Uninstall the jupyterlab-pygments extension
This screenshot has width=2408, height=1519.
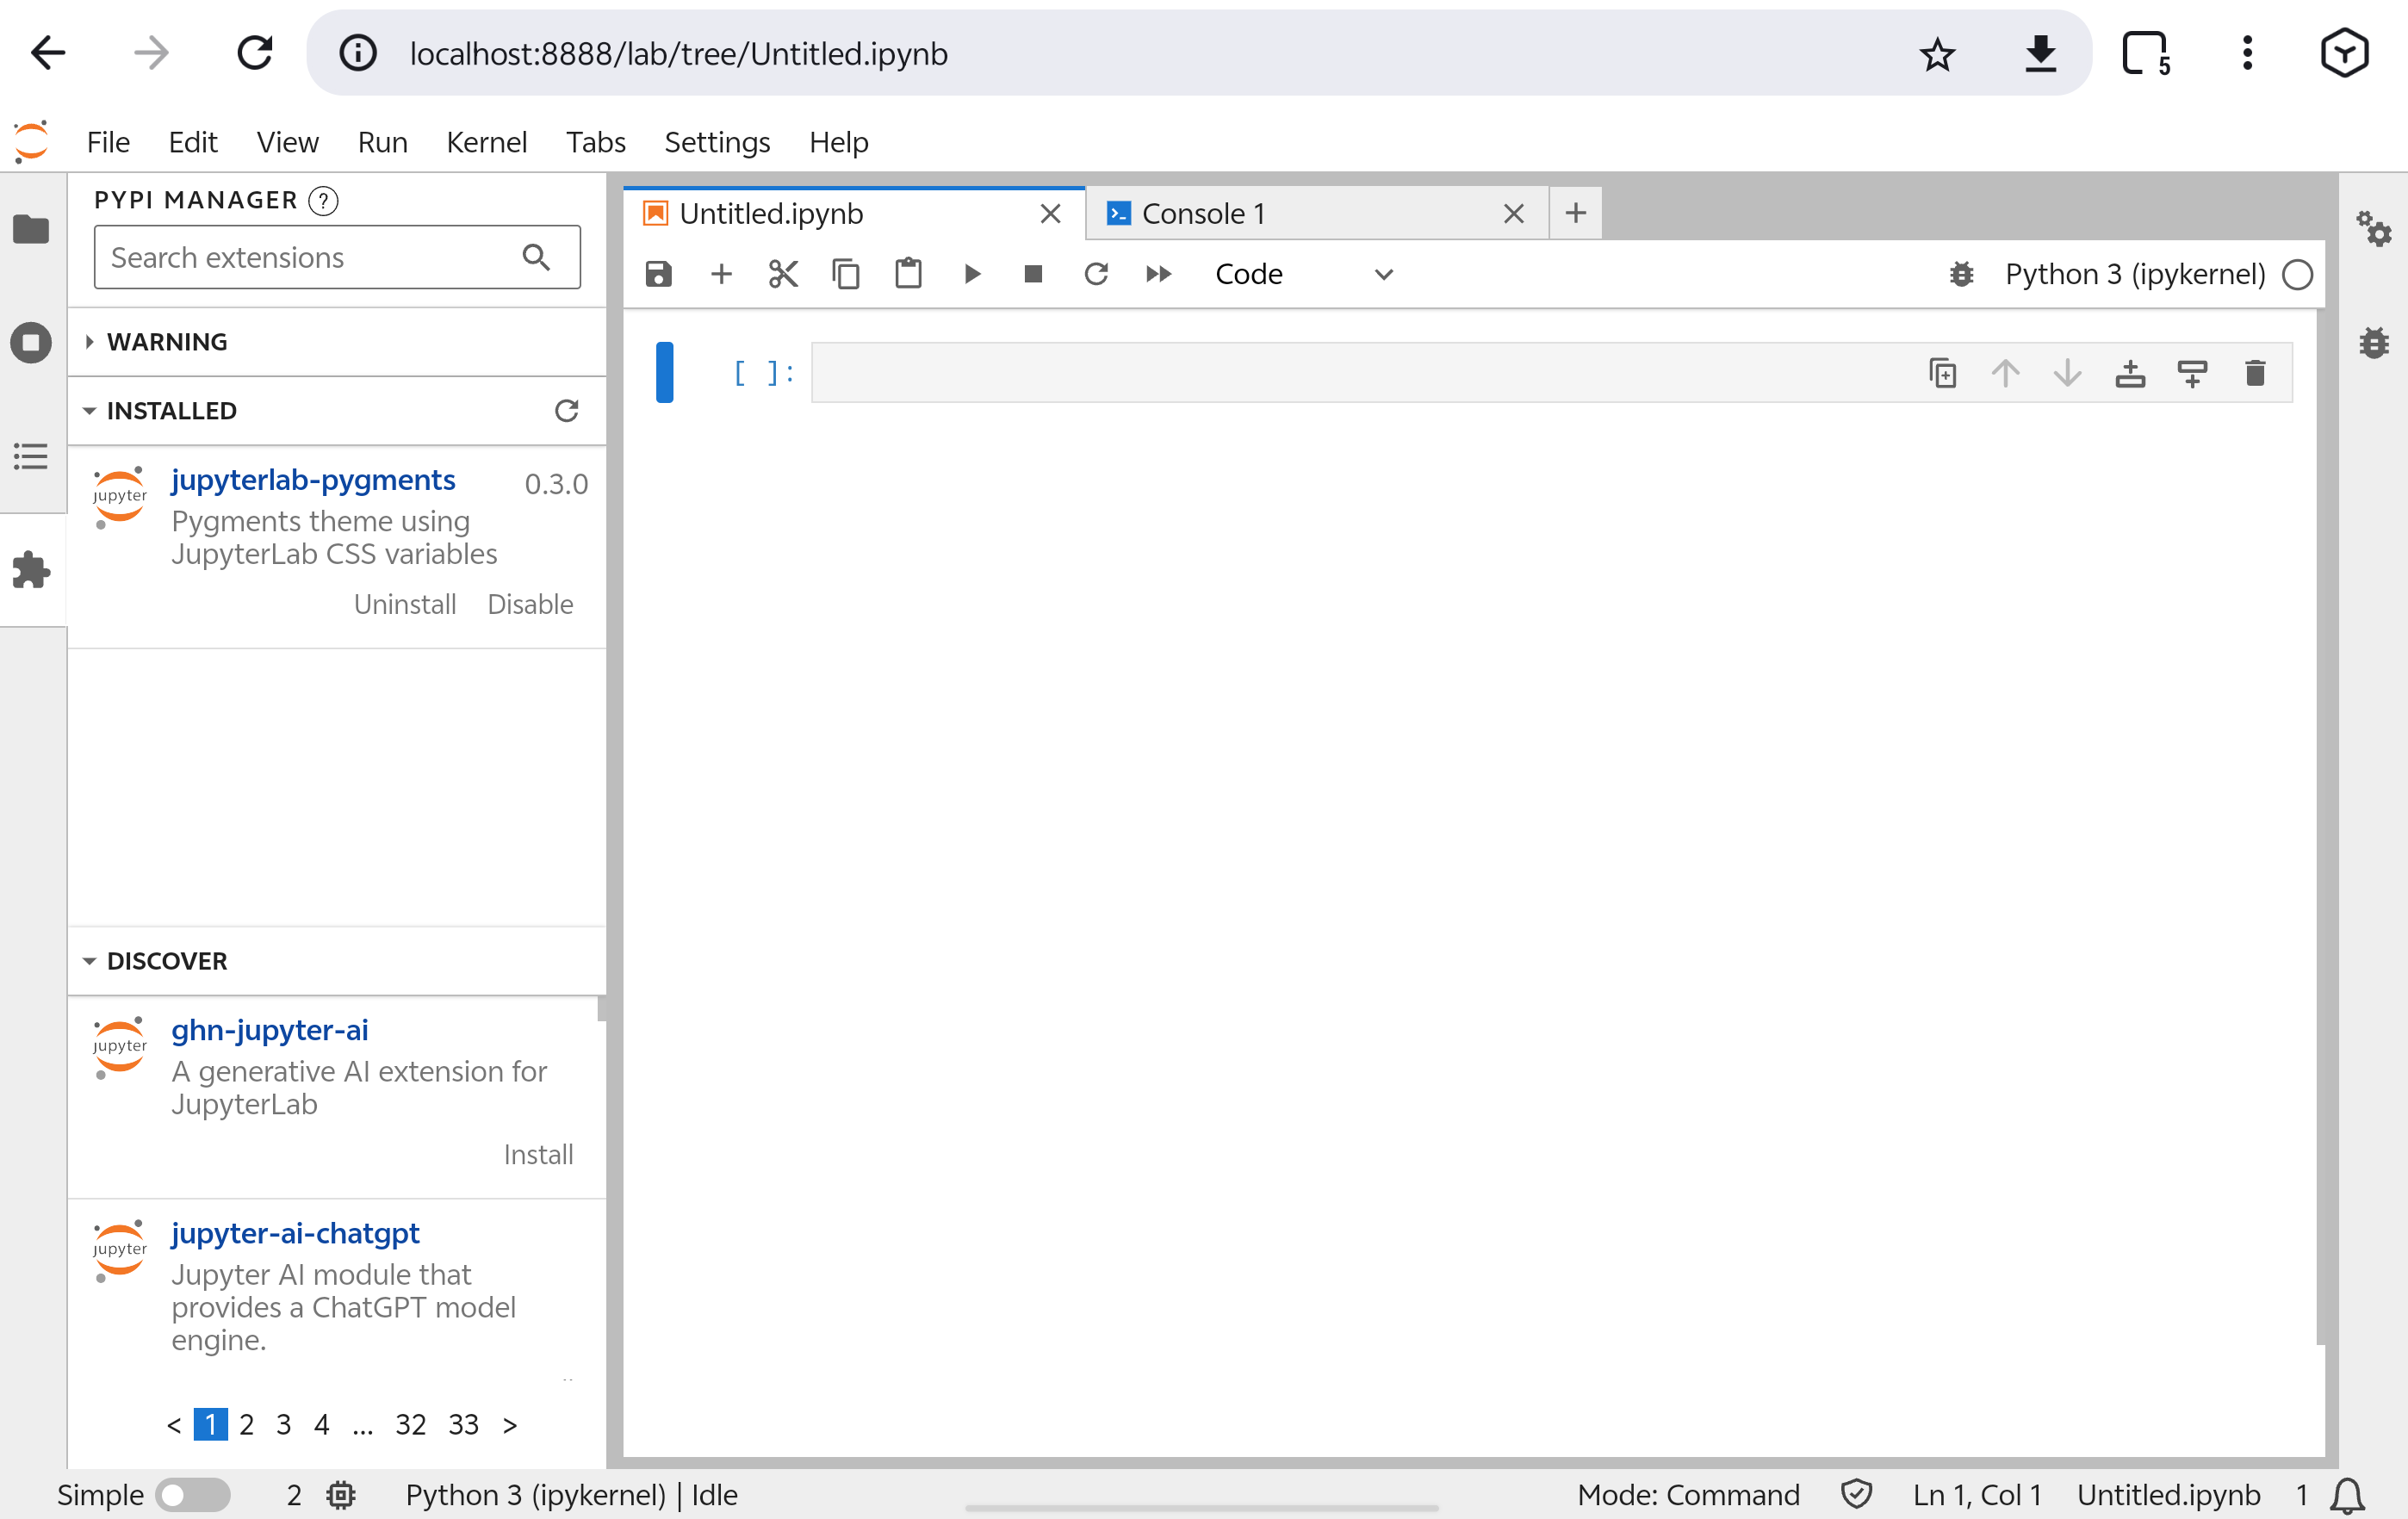(x=404, y=604)
